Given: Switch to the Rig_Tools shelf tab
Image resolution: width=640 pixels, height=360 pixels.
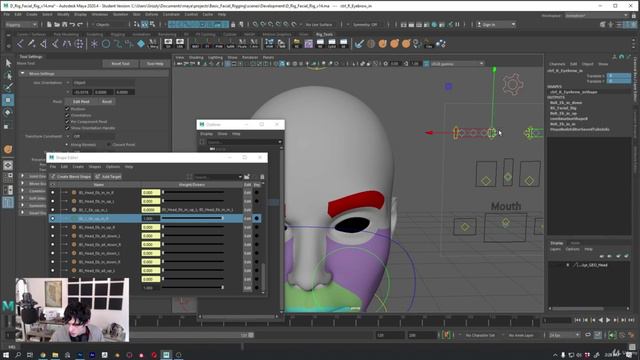Looking at the screenshot, I should 324,34.
